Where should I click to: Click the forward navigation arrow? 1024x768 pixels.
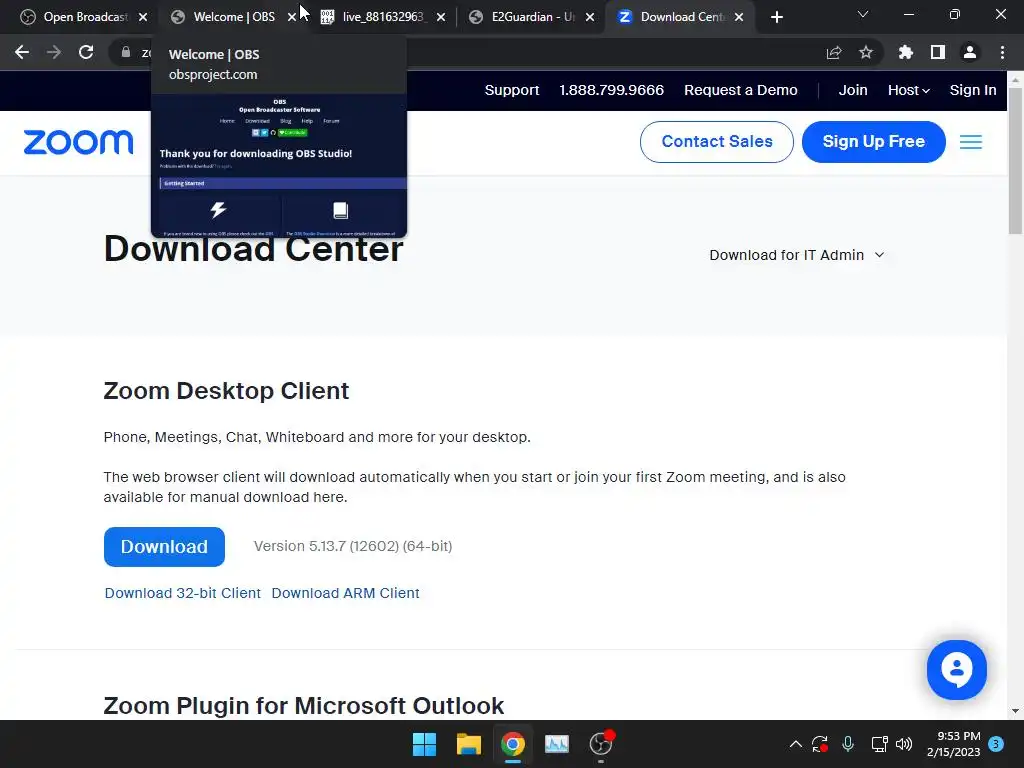(x=54, y=52)
